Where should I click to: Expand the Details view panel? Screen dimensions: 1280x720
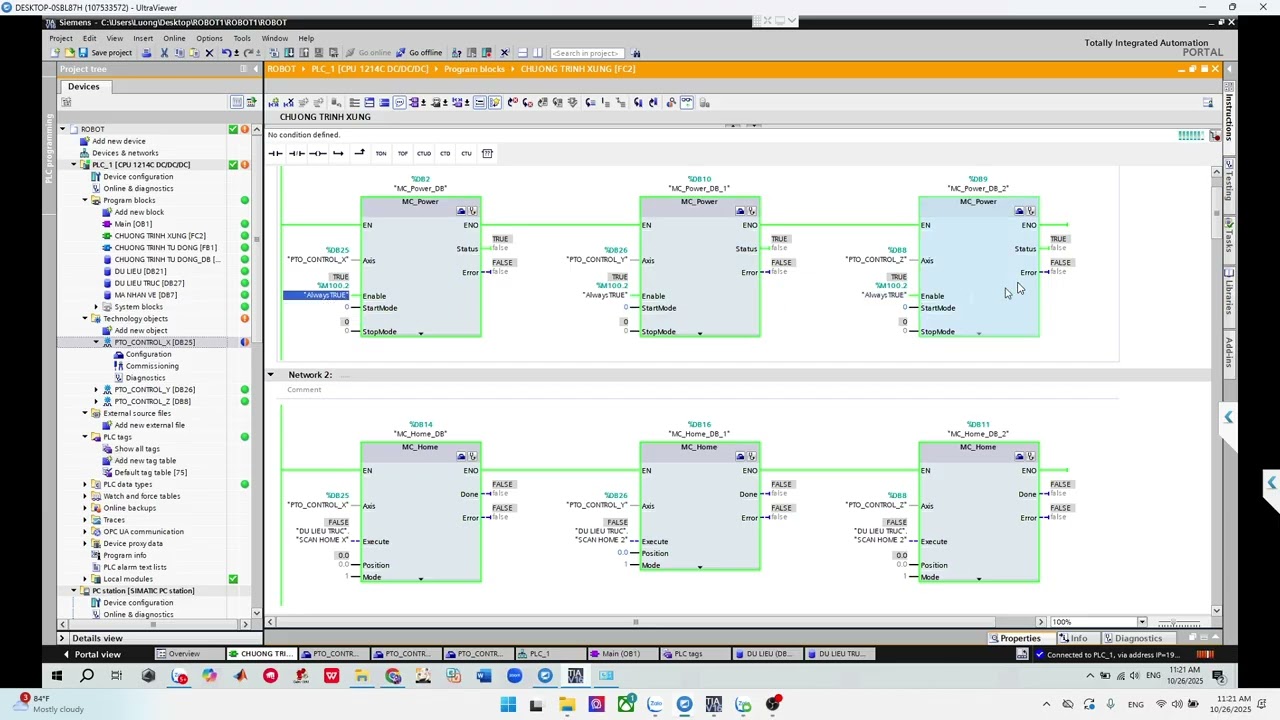click(x=62, y=638)
